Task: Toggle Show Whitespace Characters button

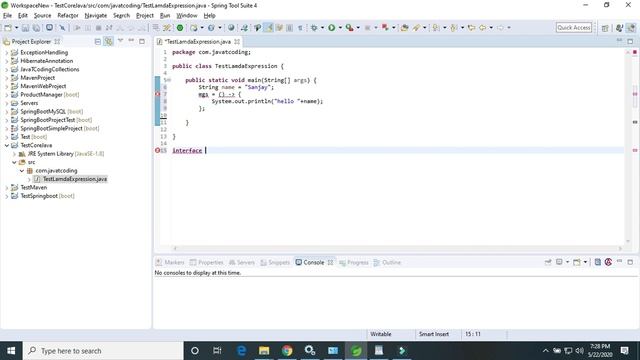Action: [300, 28]
